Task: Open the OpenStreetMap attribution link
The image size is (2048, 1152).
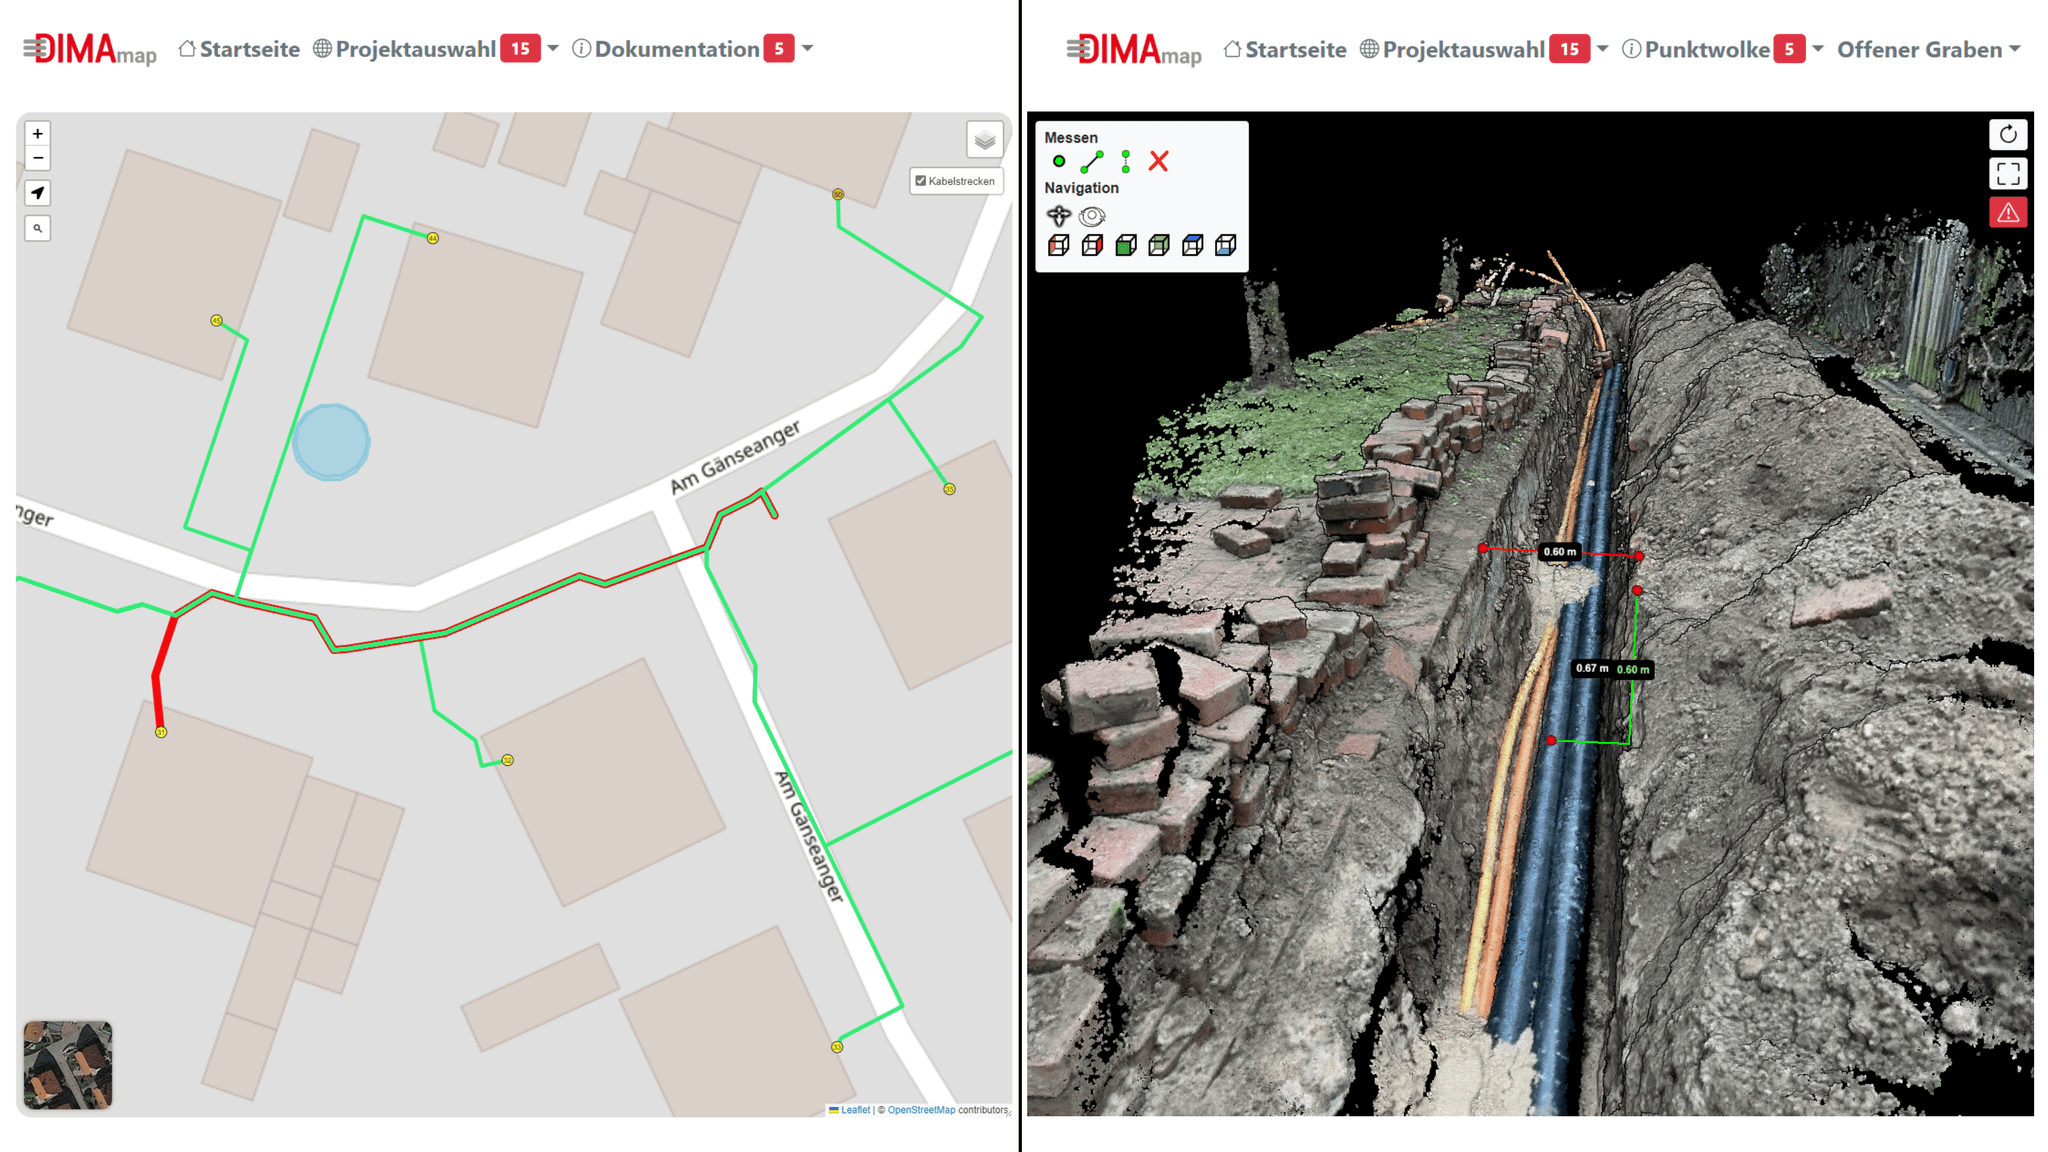Action: [x=920, y=1110]
